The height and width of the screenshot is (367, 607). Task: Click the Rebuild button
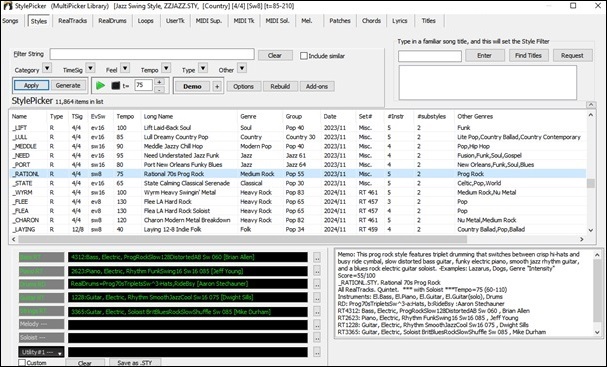(x=280, y=86)
